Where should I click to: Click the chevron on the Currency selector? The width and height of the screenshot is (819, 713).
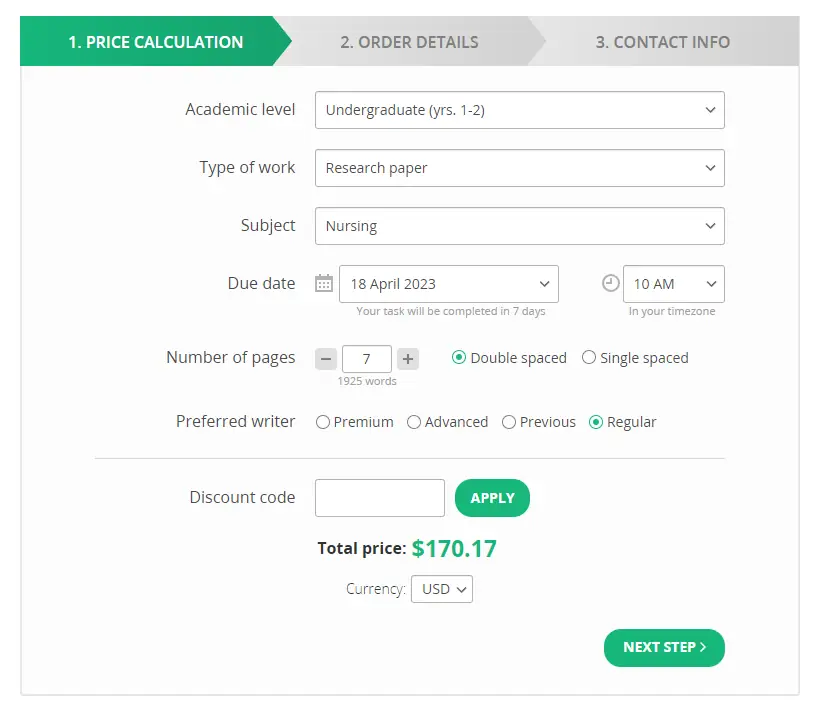click(461, 589)
